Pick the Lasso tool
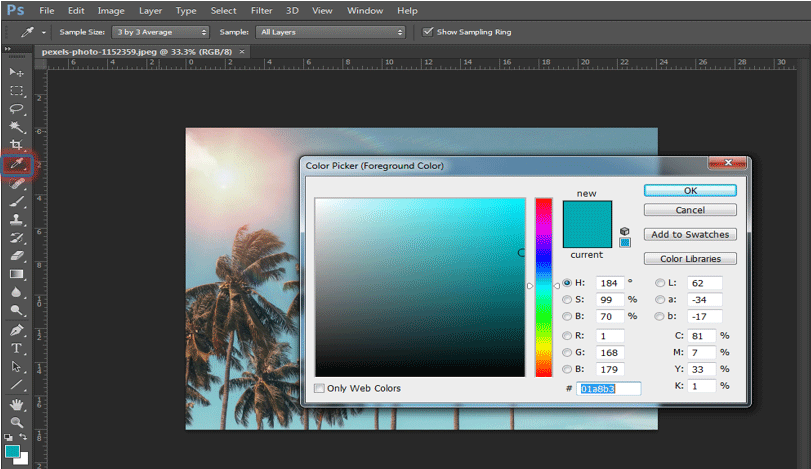Image resolution: width=811 pixels, height=469 pixels. pyautogui.click(x=17, y=108)
